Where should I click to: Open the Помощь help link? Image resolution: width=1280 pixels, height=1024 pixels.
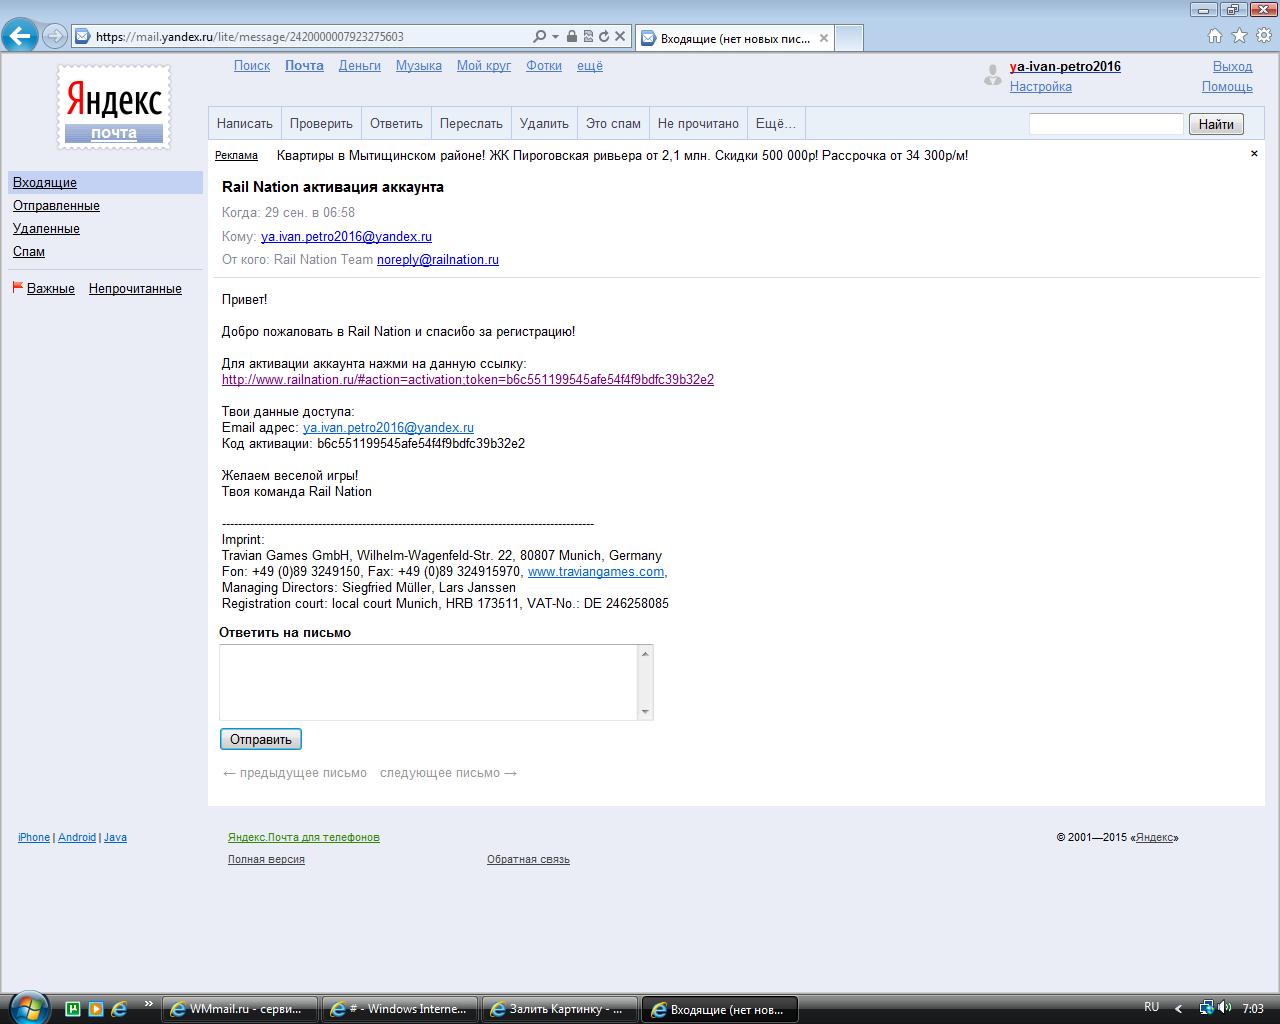[1227, 87]
